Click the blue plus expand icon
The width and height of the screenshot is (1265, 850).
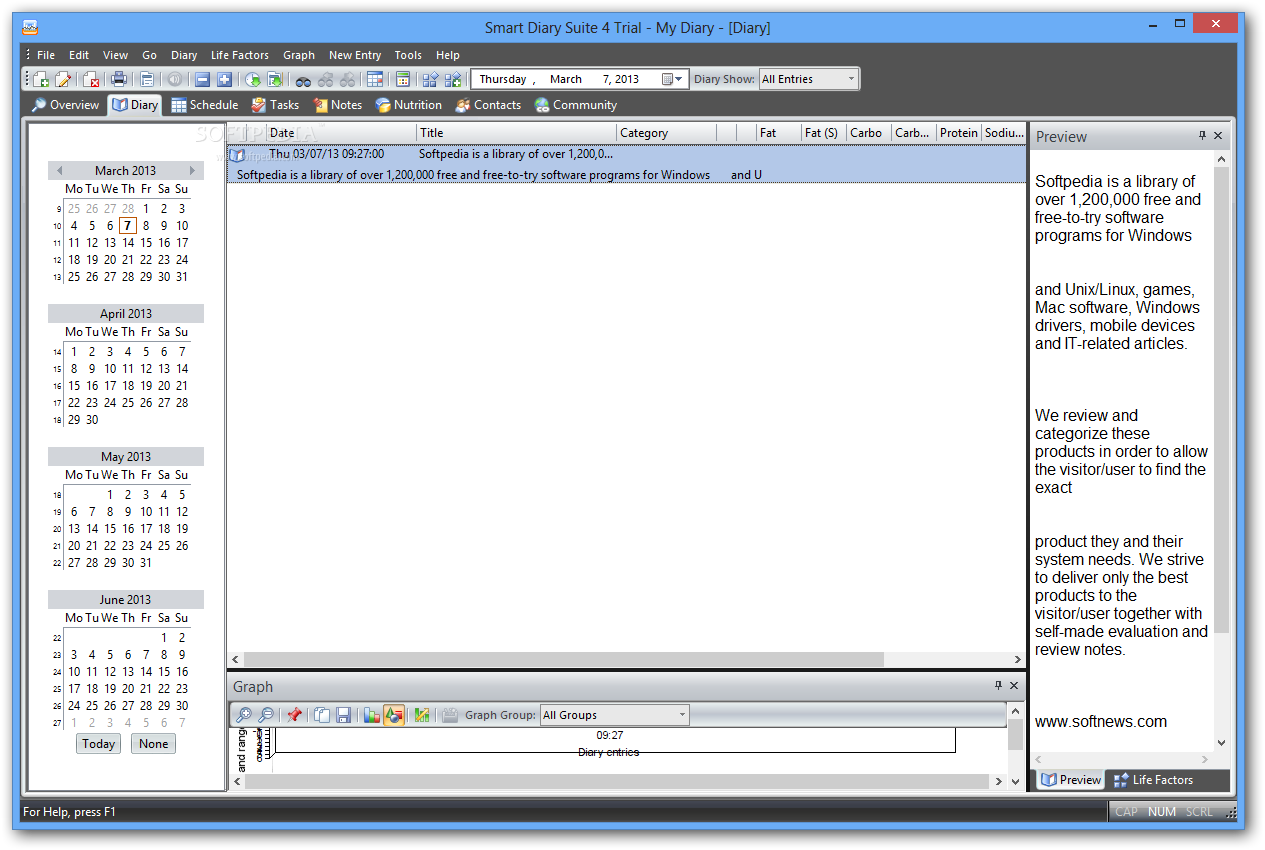(224, 80)
